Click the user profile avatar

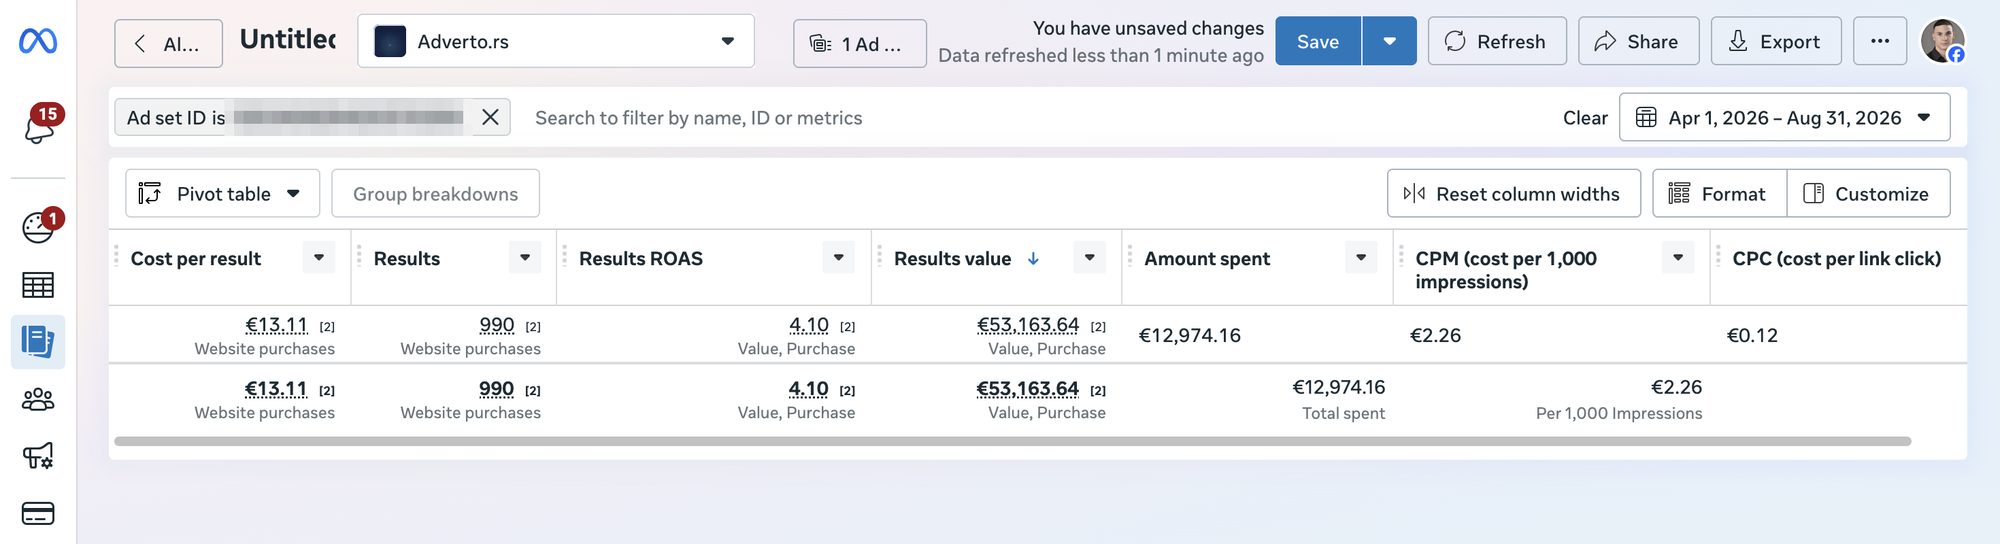pyautogui.click(x=1943, y=41)
